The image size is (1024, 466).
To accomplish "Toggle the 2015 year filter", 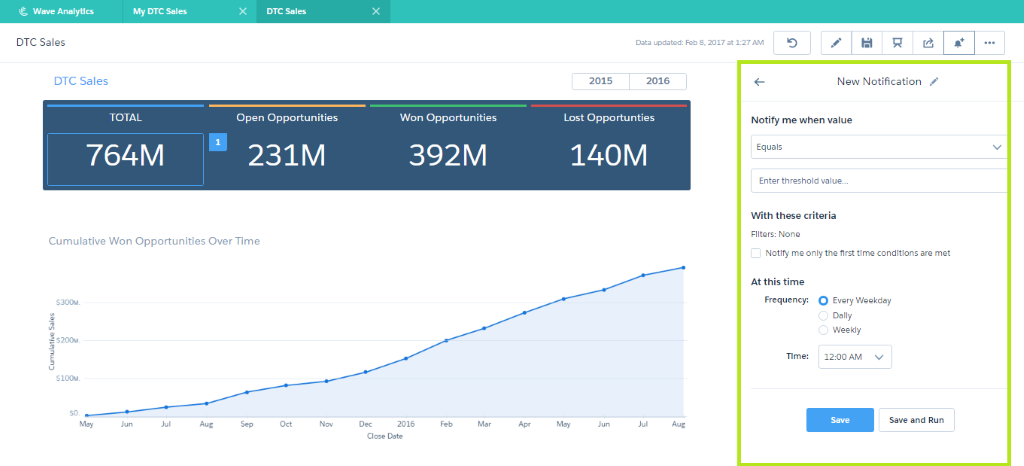I will 601,82.
